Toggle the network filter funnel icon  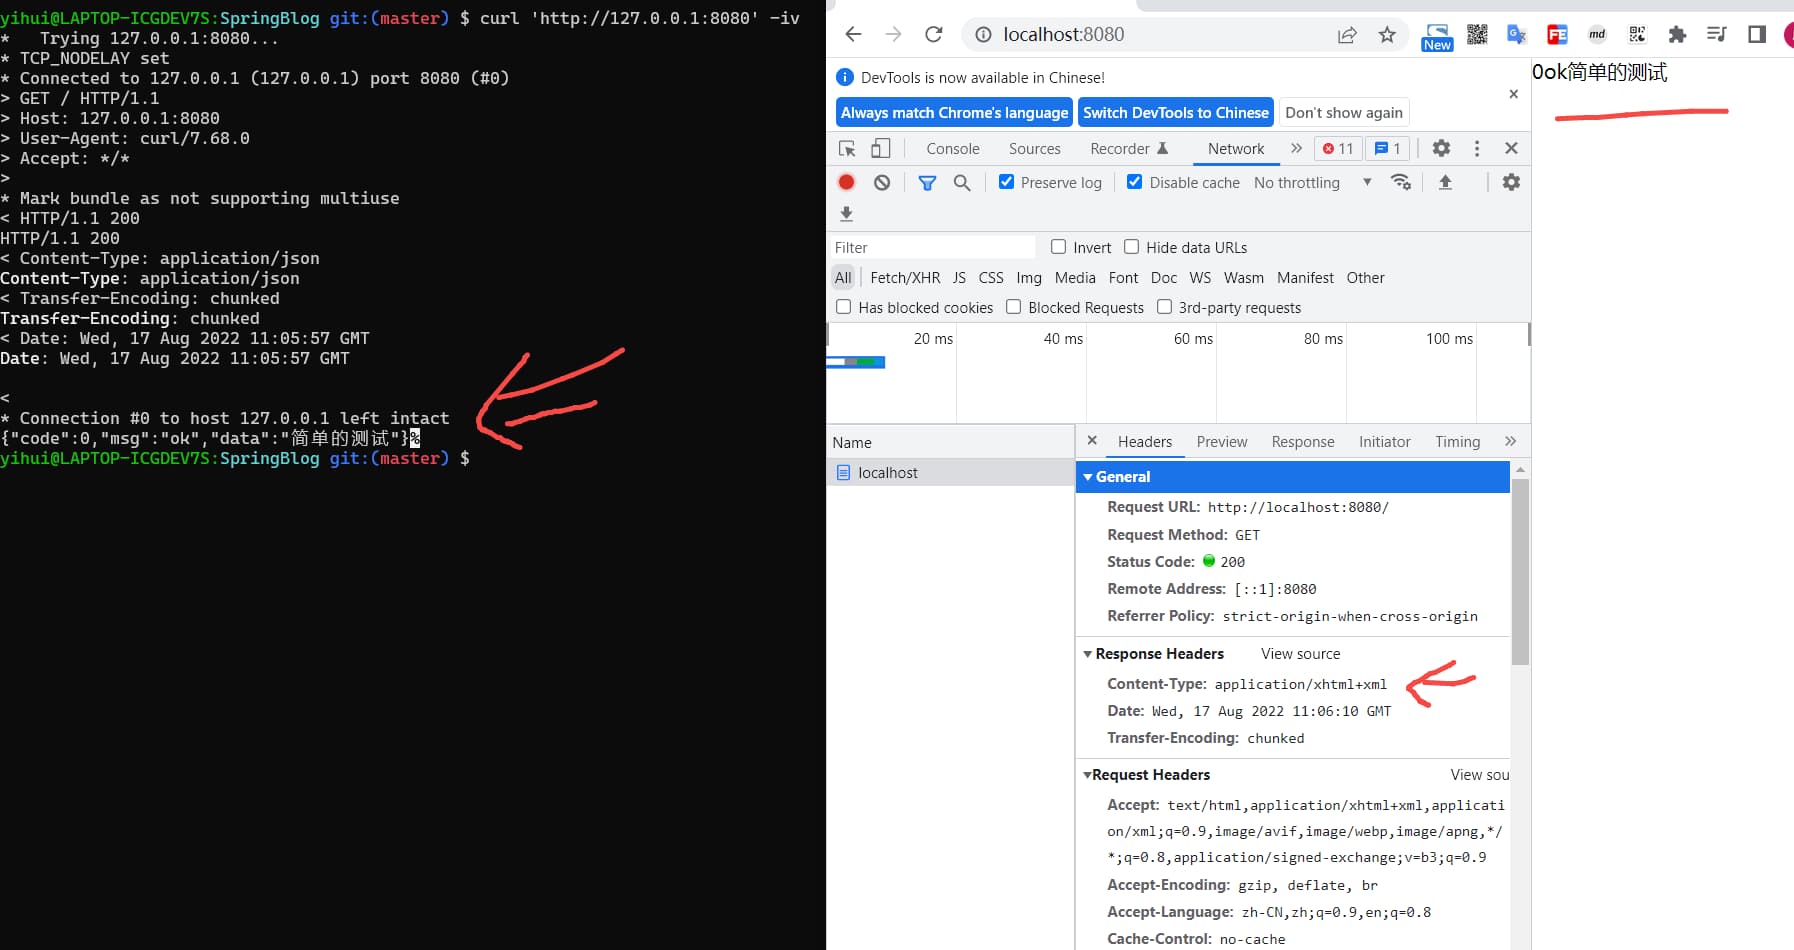927,182
